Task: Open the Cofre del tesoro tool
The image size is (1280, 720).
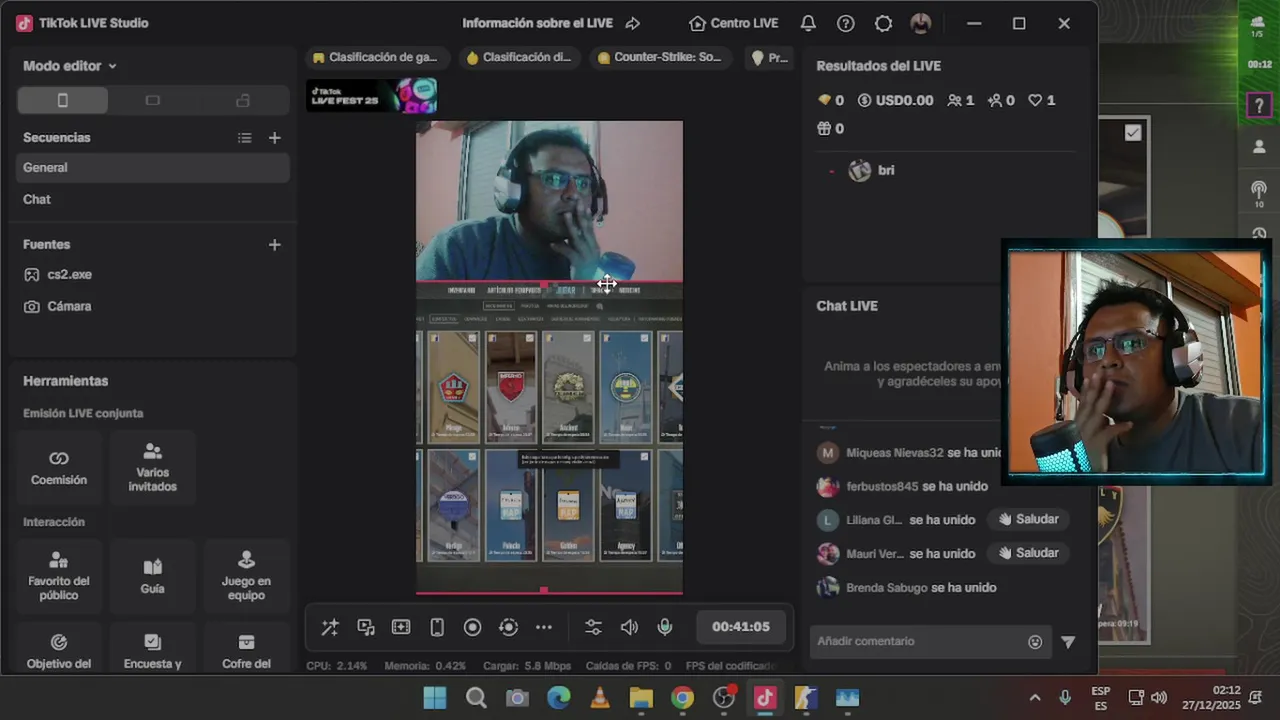Action: click(246, 649)
